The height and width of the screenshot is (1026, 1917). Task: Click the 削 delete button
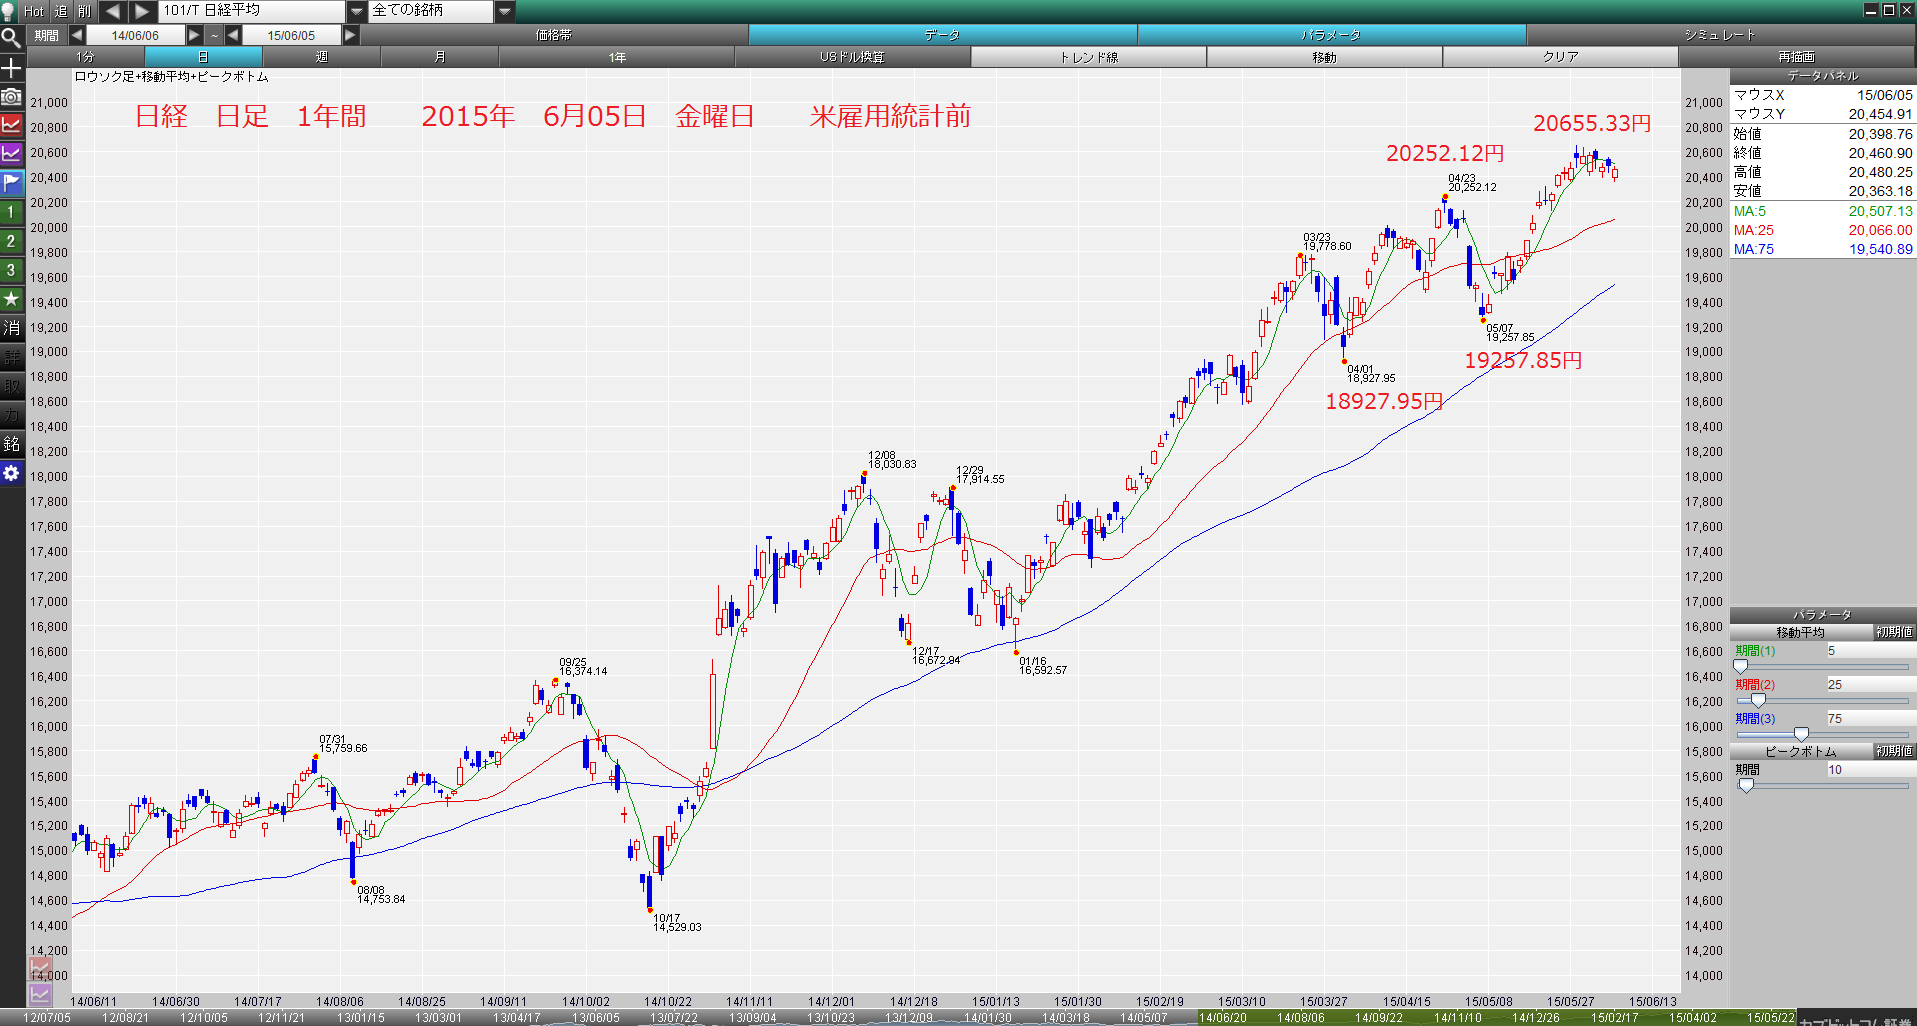coord(84,11)
